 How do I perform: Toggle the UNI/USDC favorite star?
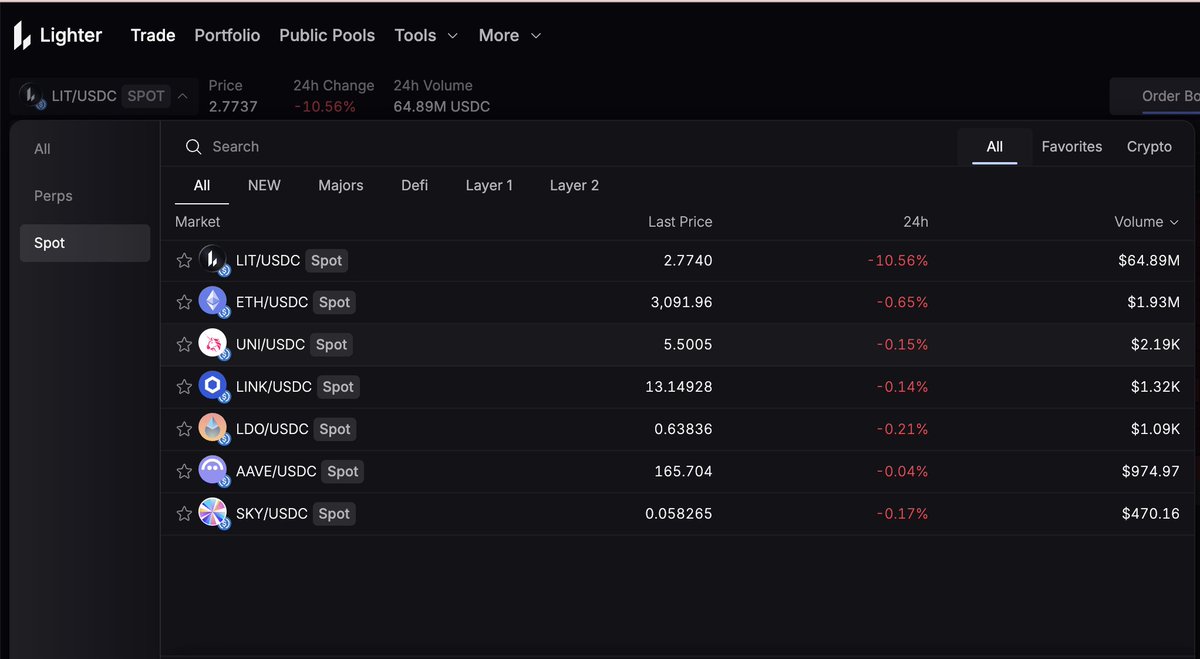(184, 344)
